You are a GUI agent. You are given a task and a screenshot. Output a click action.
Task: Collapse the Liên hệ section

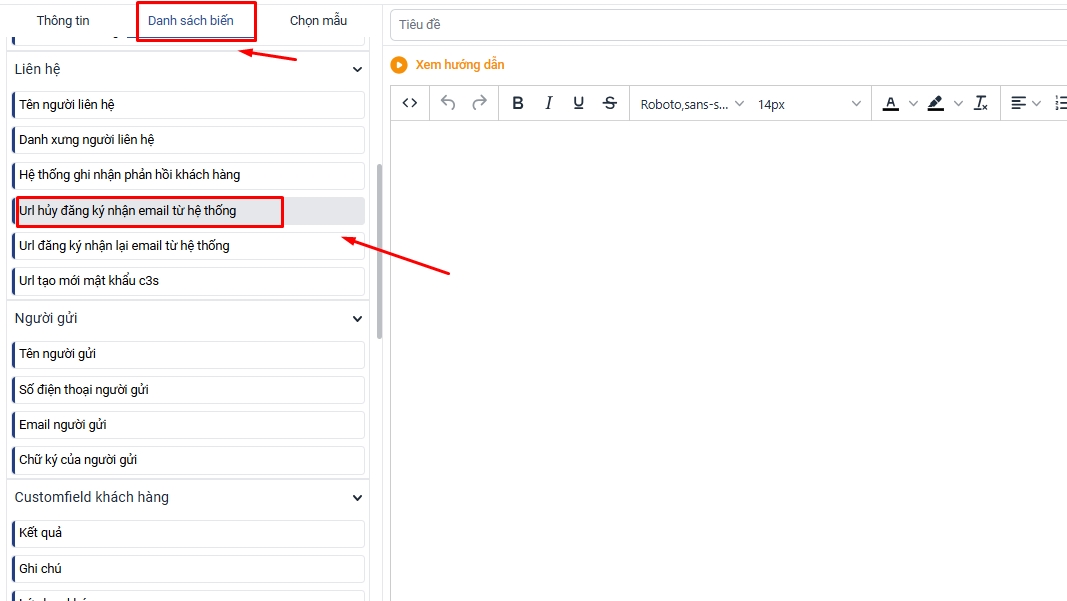(357, 70)
